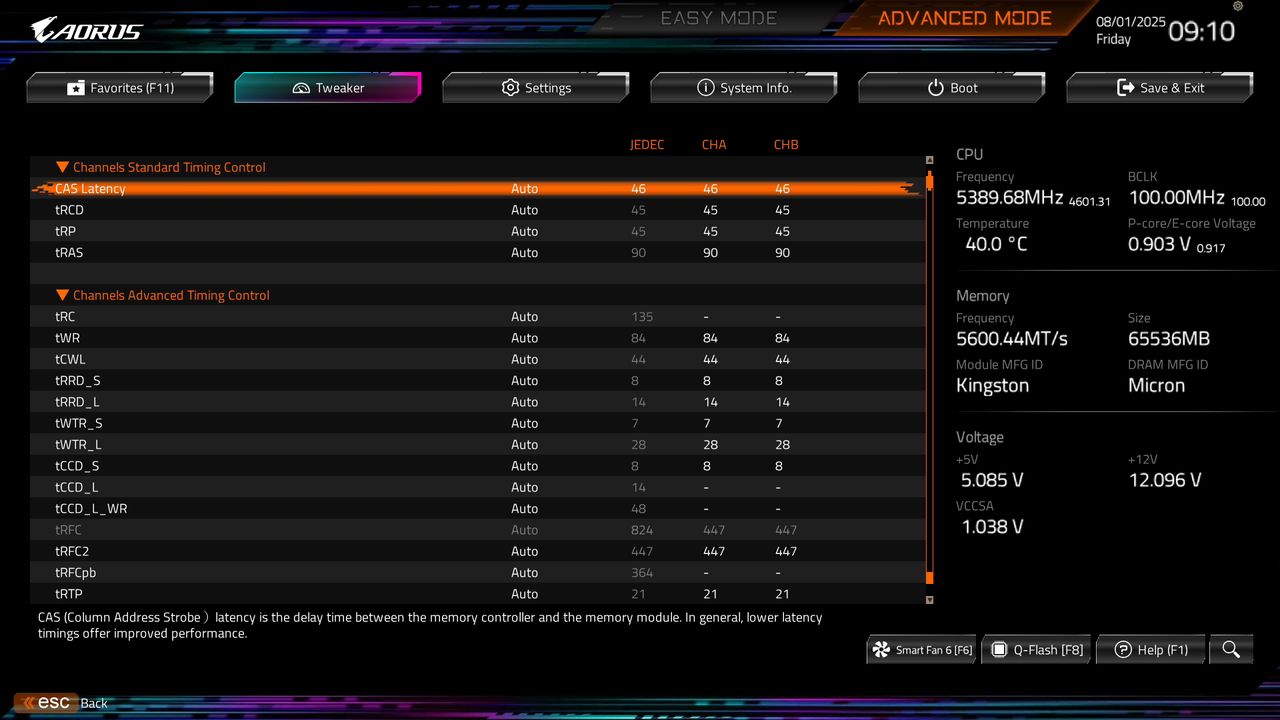Image resolution: width=1280 pixels, height=720 pixels.
Task: Switch to Easy Mode
Action: (719, 18)
